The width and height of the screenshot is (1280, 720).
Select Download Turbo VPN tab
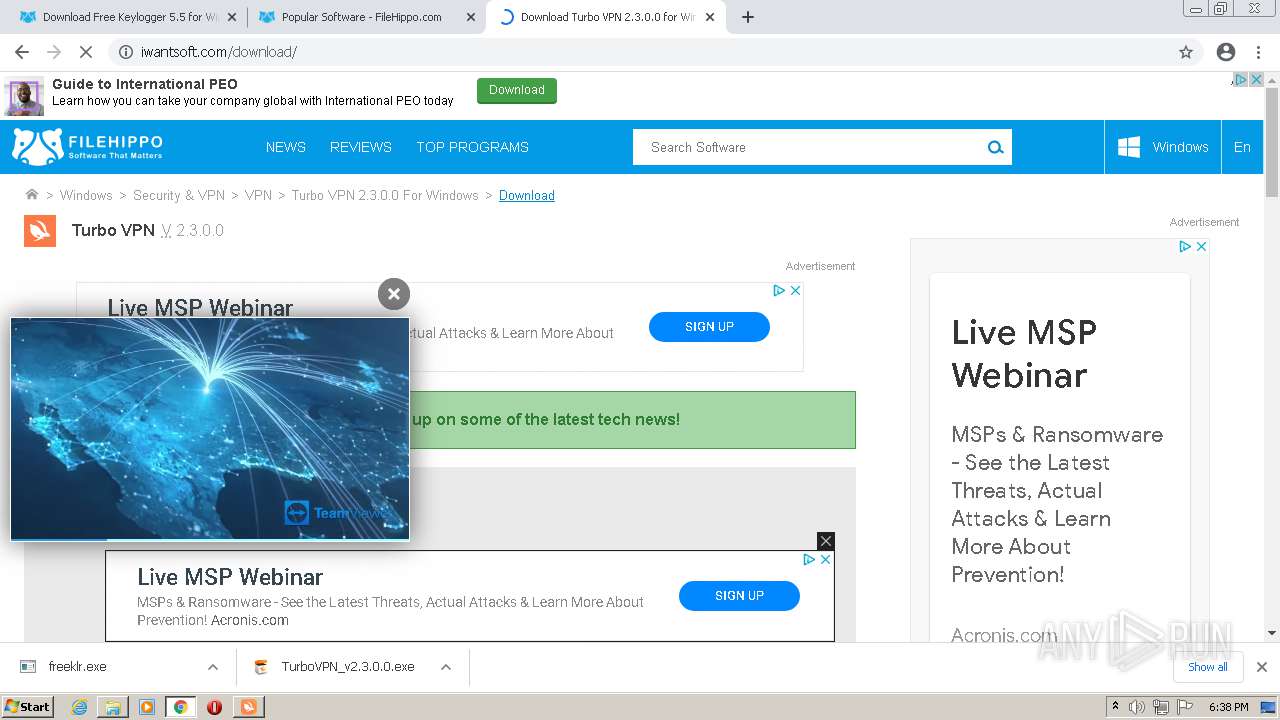tap(606, 17)
